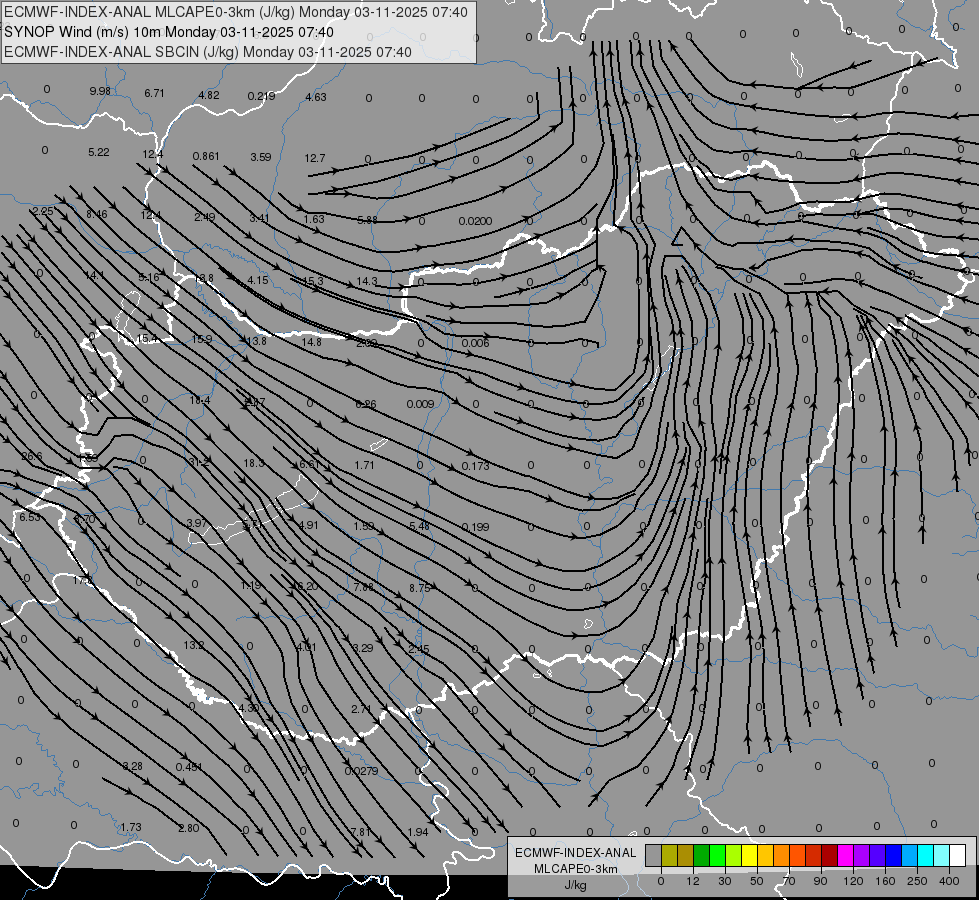Click the map value '4.63'
The height and width of the screenshot is (900, 979).
[316, 97]
